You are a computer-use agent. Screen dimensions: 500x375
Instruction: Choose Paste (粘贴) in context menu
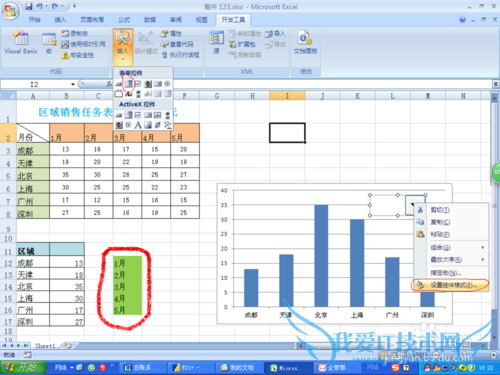[x=451, y=234]
